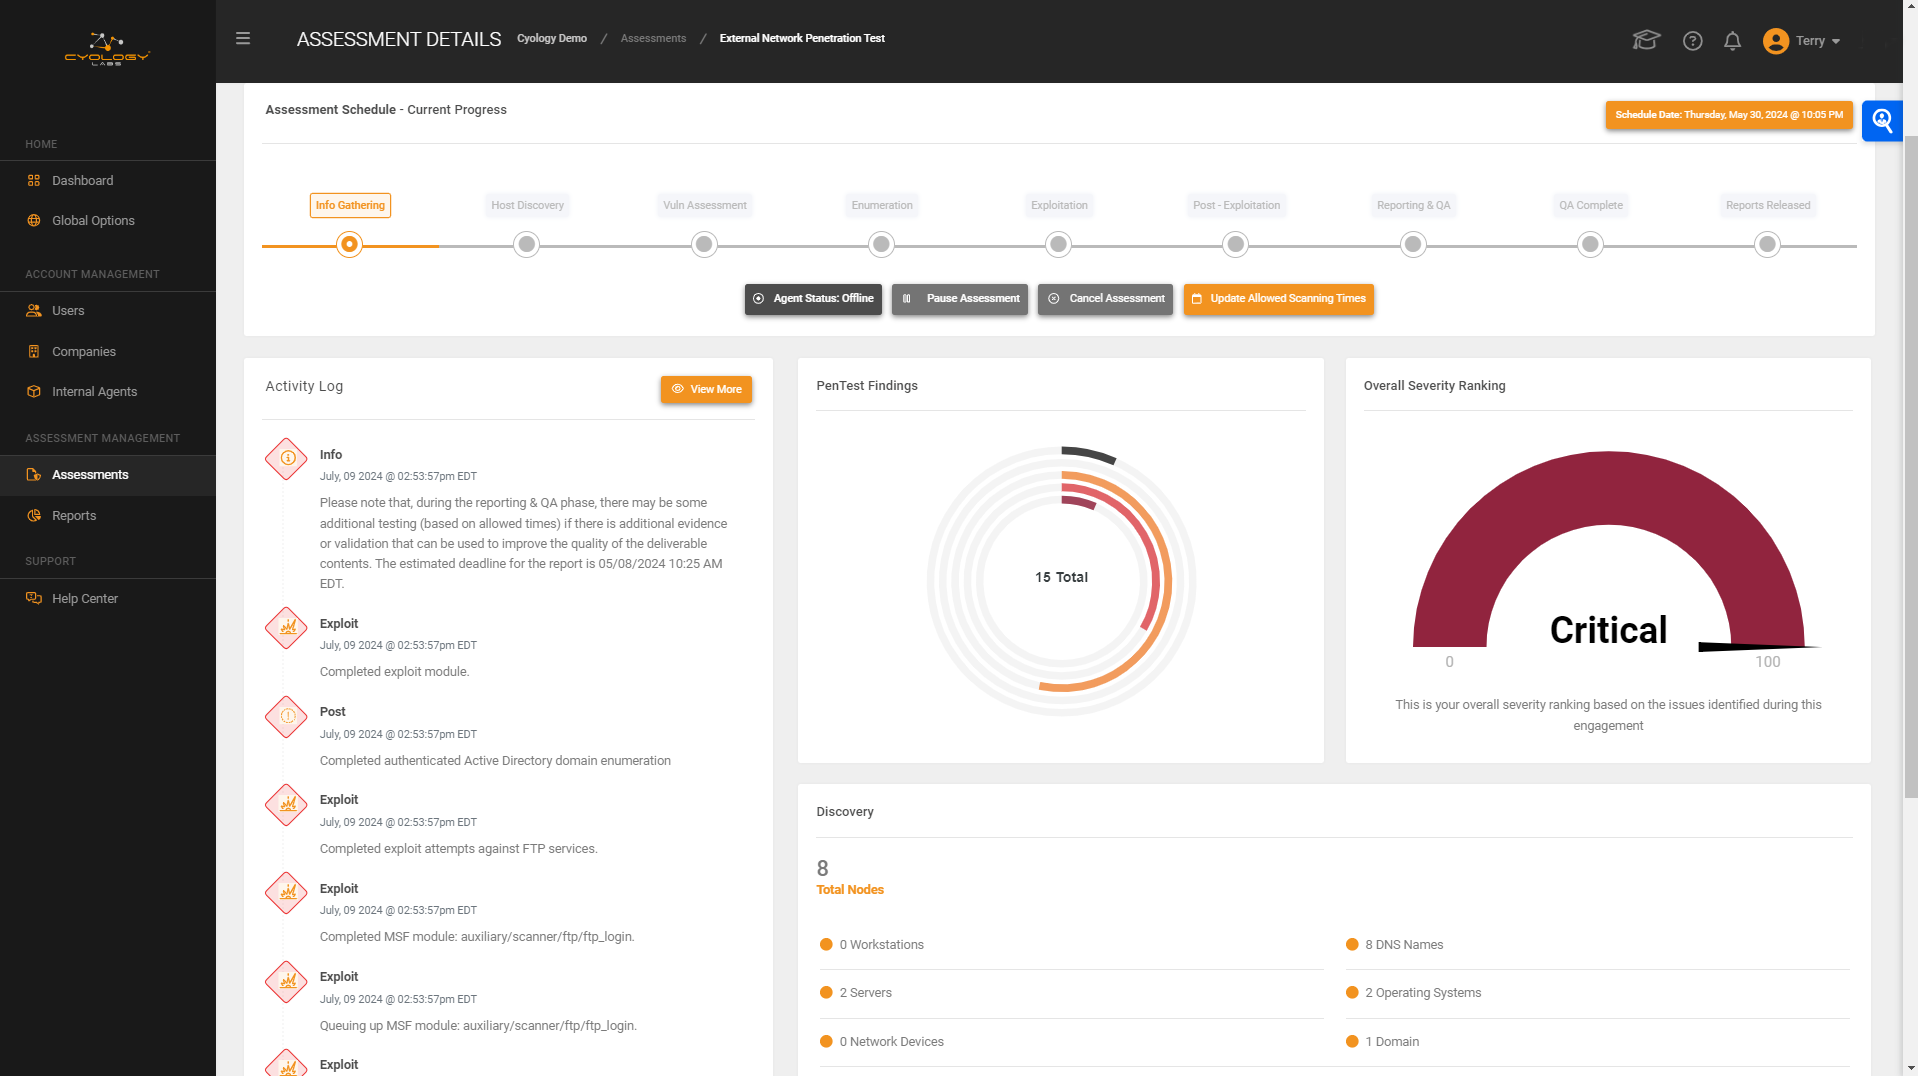Screen dimensions: 1918x1076
Task: Click the Assessments breadcrumb link
Action: click(x=653, y=39)
